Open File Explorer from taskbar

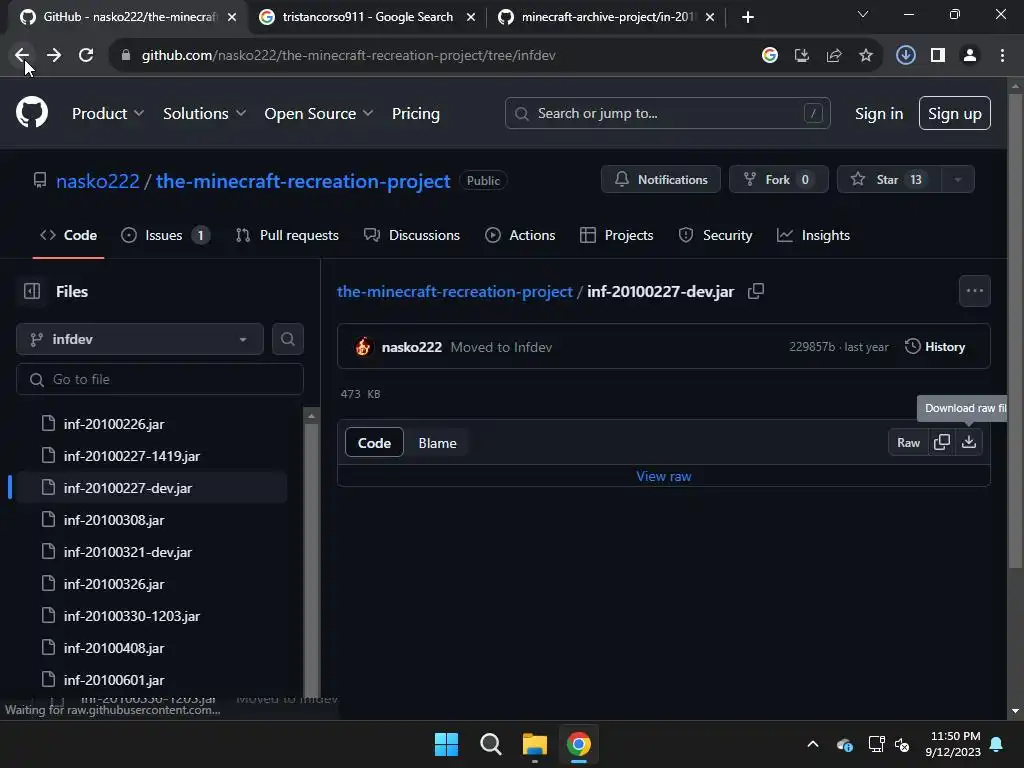click(534, 744)
